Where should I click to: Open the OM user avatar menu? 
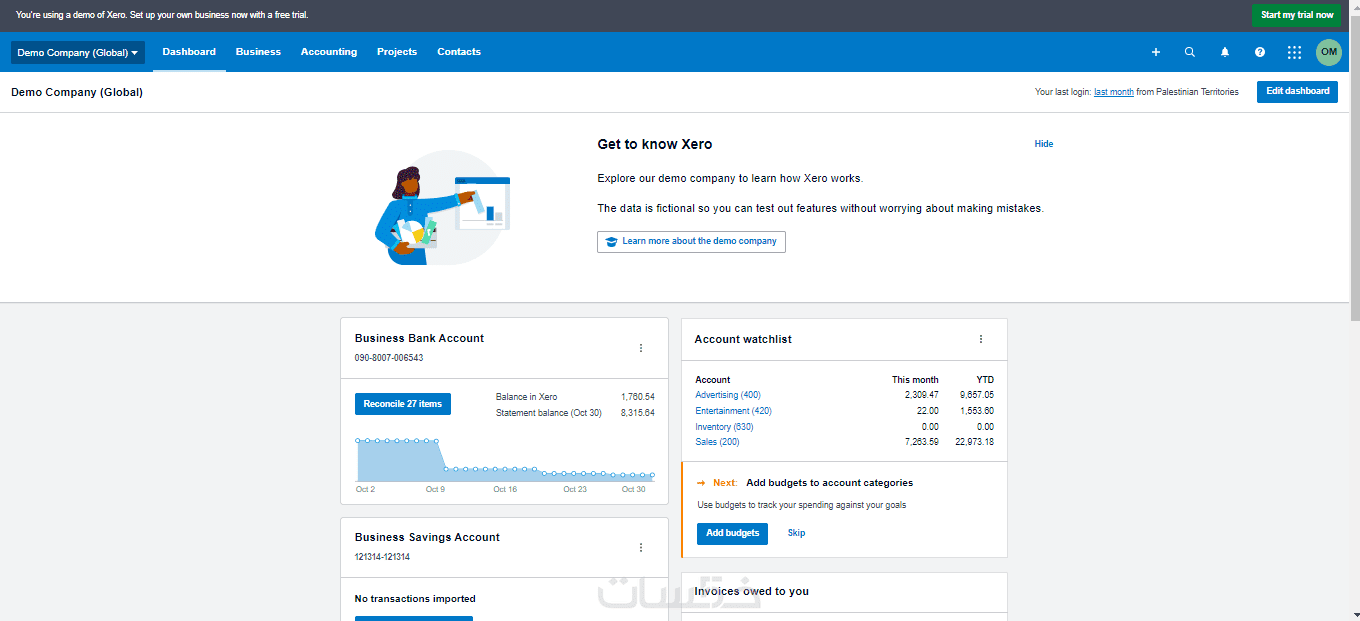[x=1329, y=52]
